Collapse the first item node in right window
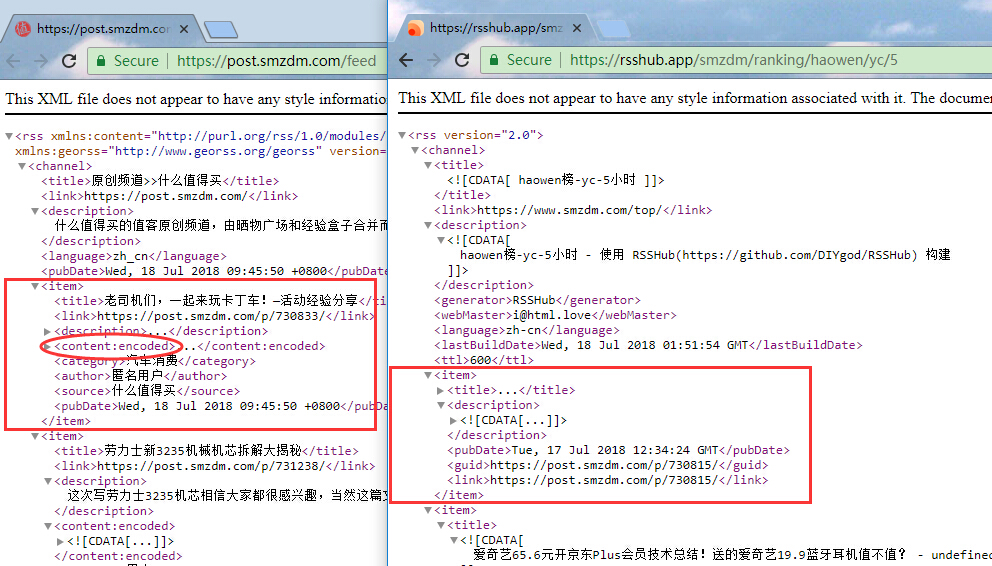Image resolution: width=992 pixels, height=566 pixels. point(428,376)
